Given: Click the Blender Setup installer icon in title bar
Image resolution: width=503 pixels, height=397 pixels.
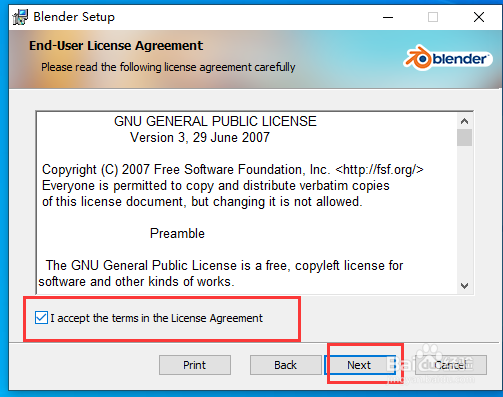Looking at the screenshot, I should click(x=20, y=17).
